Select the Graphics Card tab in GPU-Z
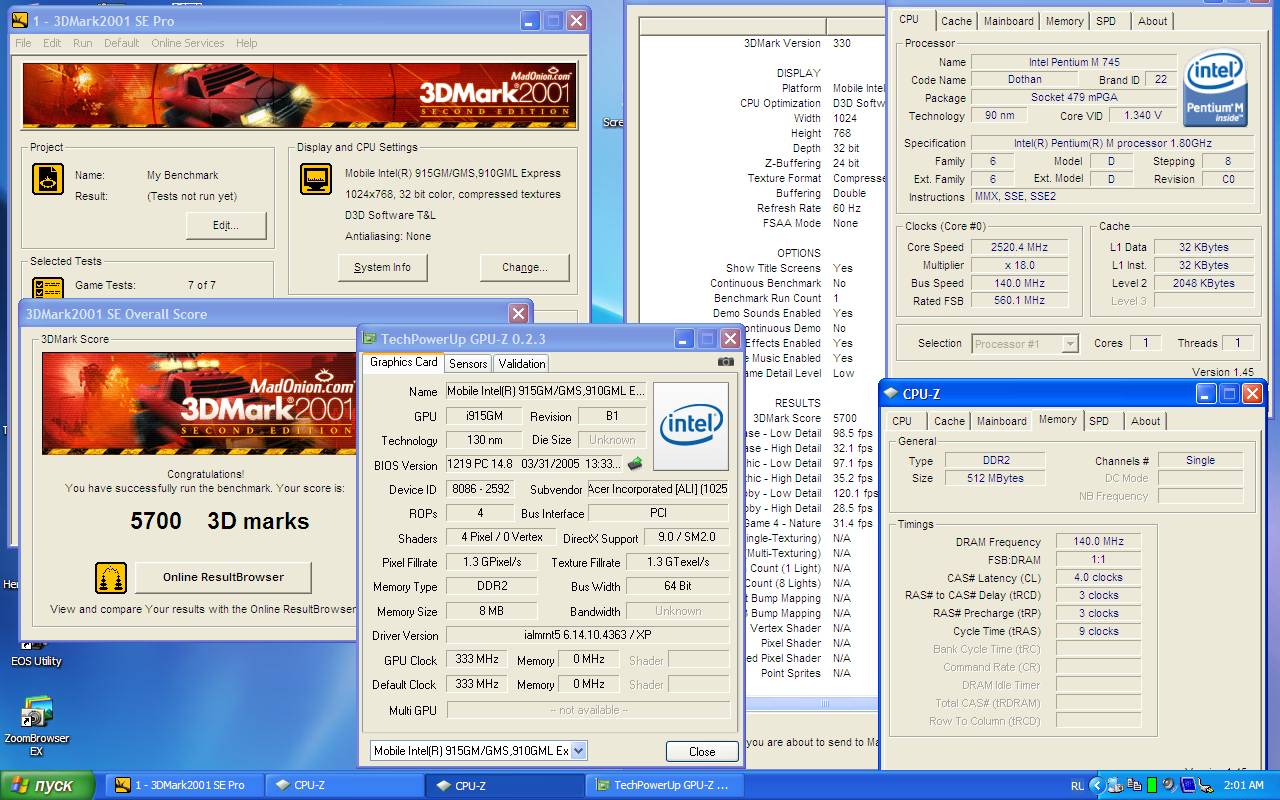Screen dimensions: 1280x800 [403, 362]
